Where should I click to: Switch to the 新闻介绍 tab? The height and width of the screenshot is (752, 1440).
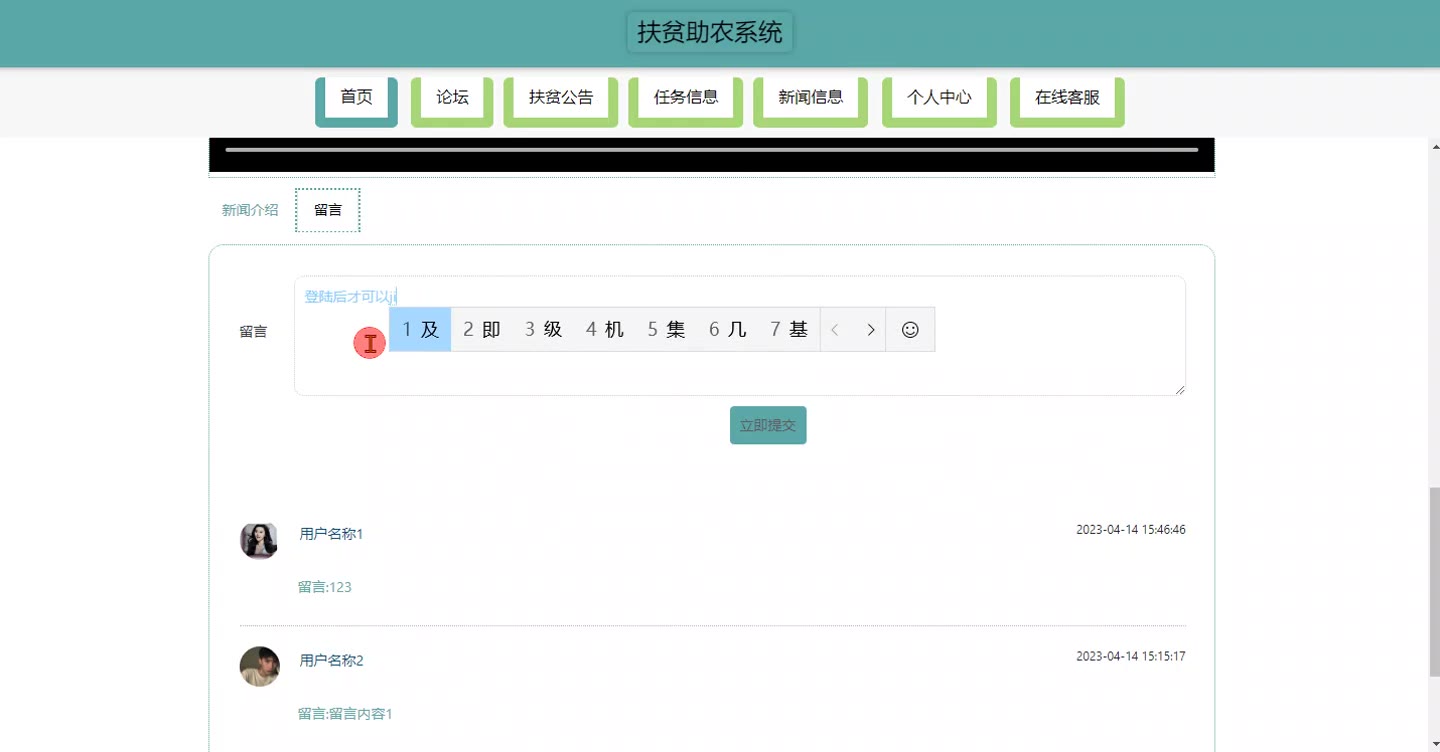tap(250, 210)
